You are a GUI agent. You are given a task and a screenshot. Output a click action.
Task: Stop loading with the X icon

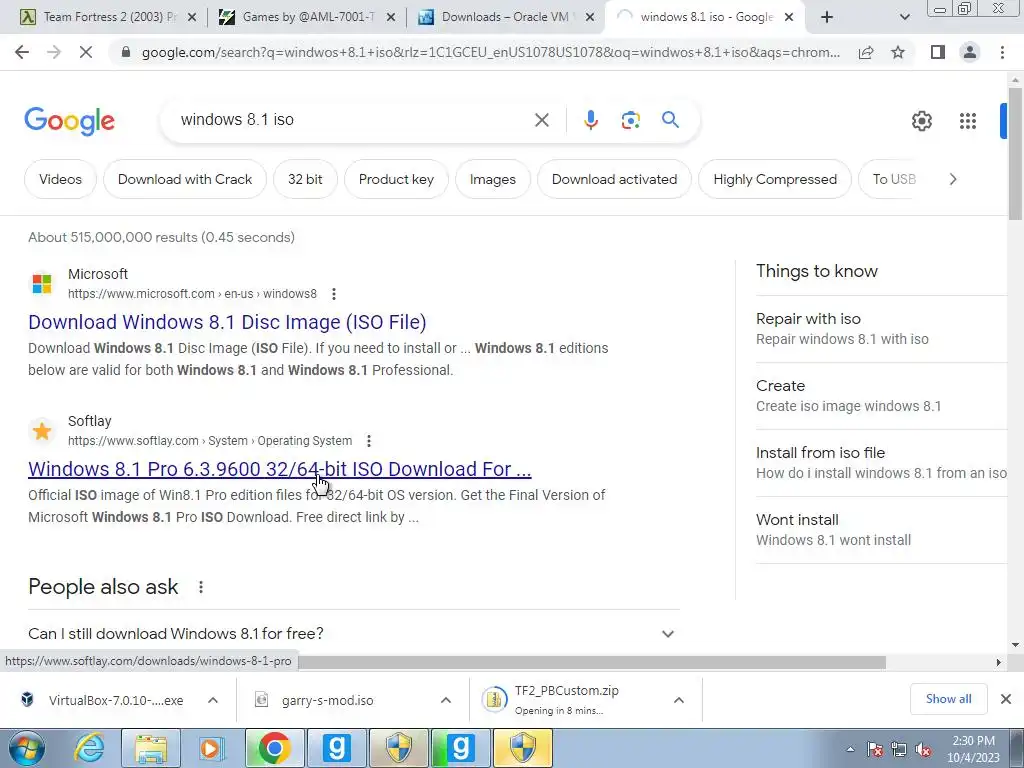(86, 52)
